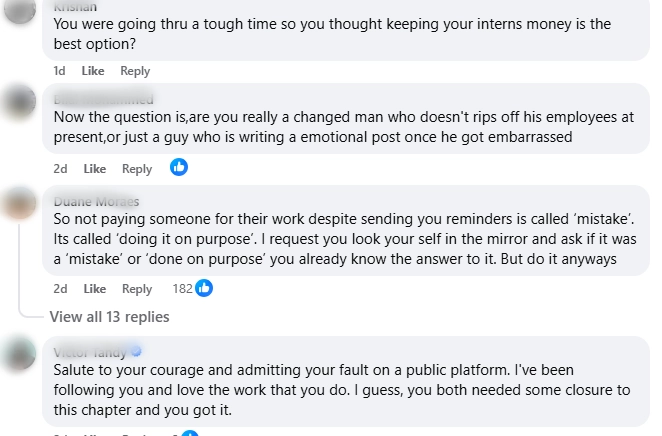Reply to the 'tough time' comment
The width and height of the screenshot is (662, 436).
[x=135, y=71]
